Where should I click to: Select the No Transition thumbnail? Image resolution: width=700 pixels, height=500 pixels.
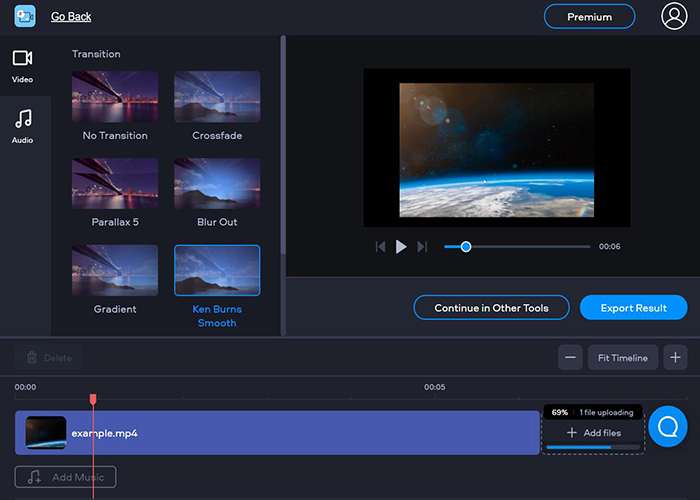coord(115,96)
